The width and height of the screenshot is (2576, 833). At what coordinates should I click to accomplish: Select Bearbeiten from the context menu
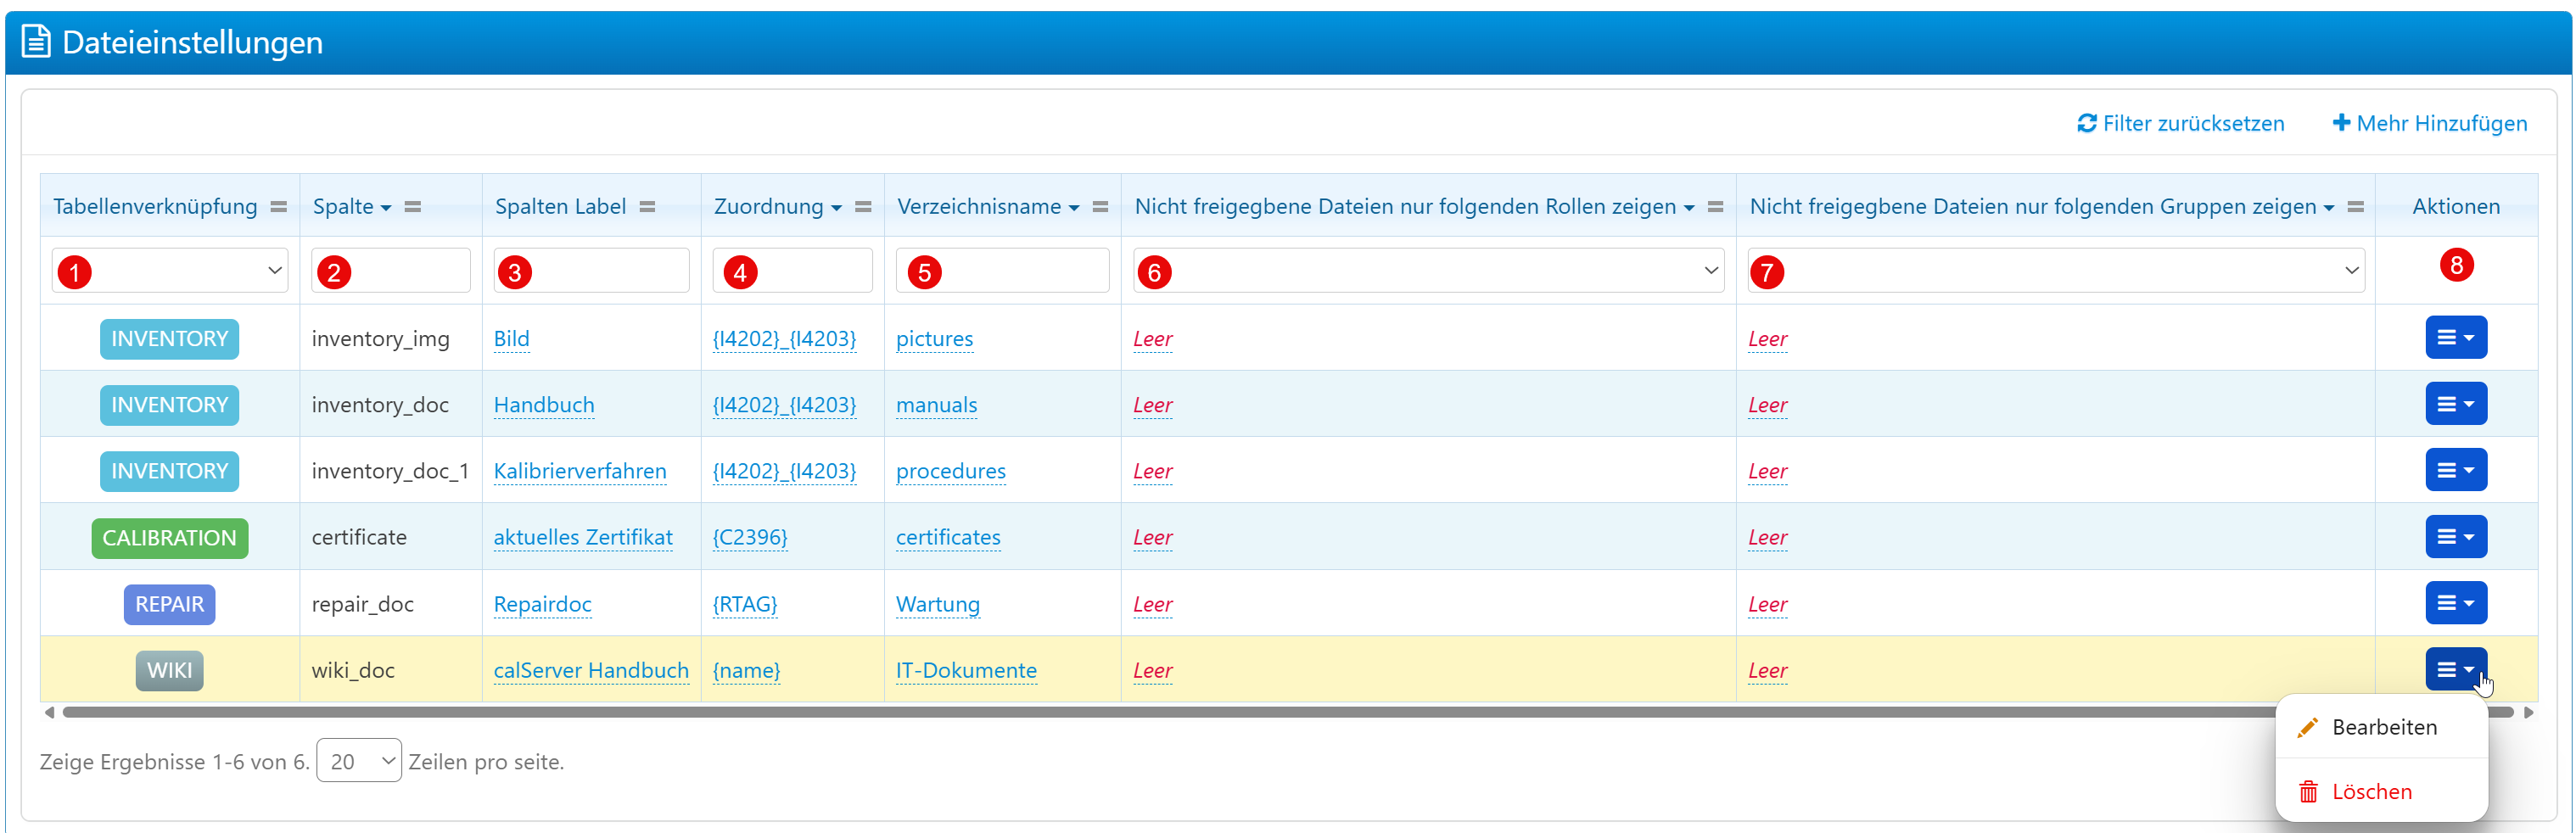(x=2383, y=727)
